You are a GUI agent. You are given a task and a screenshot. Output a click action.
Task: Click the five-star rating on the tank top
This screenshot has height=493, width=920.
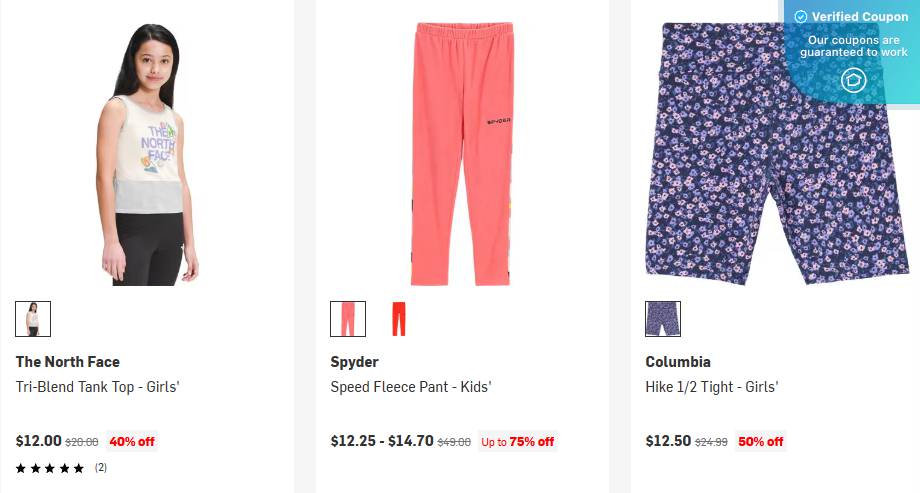click(50, 467)
